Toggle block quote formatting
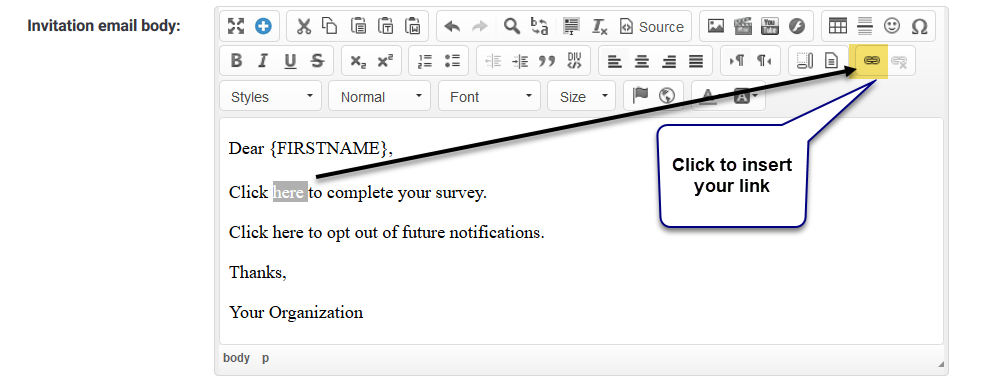The width and height of the screenshot is (996, 383). (547, 61)
